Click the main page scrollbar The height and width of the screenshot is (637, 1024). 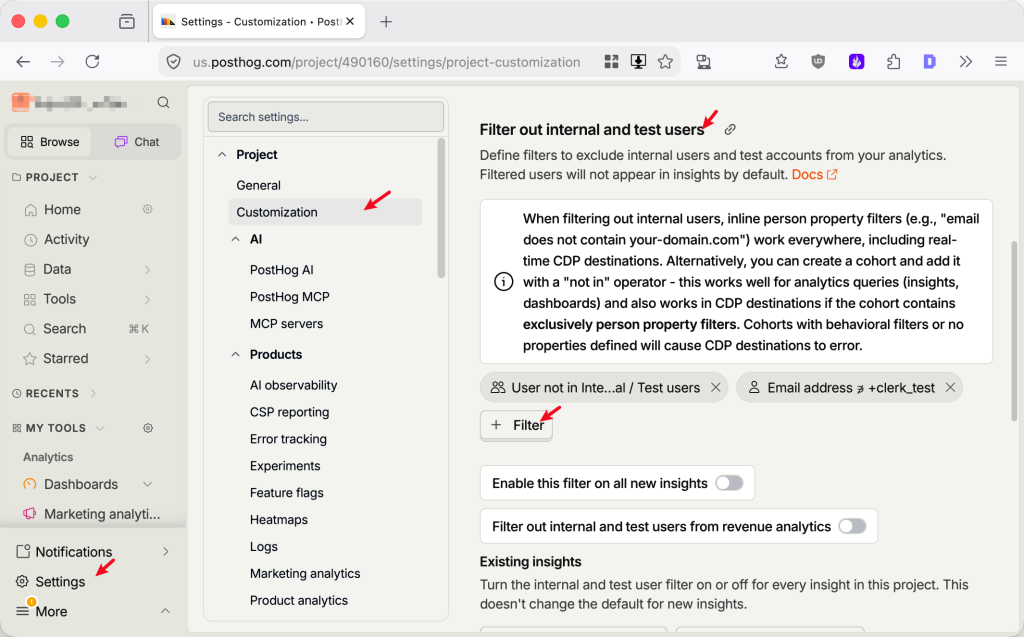pos(1014,331)
